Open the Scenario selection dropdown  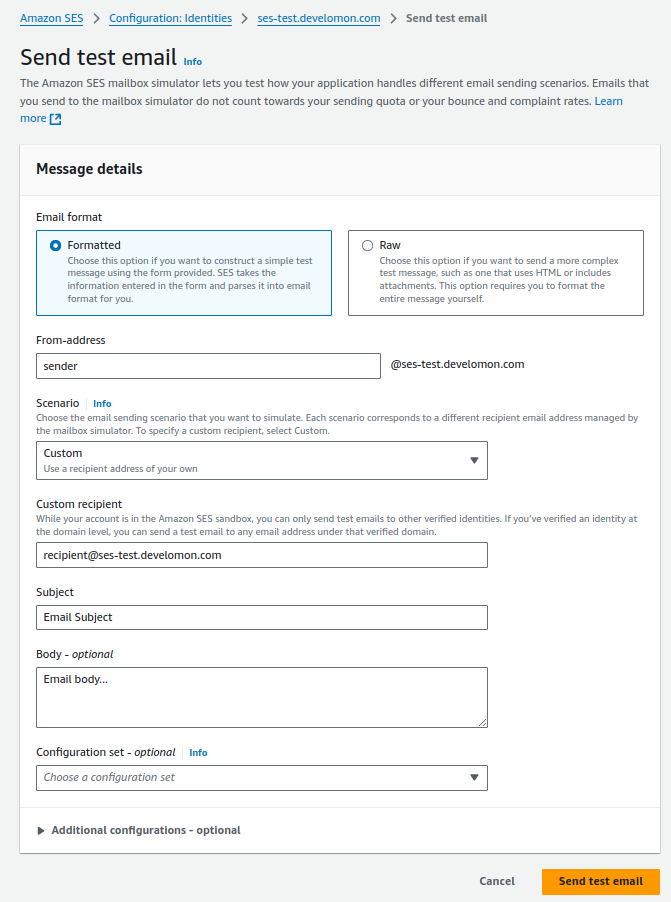(x=260, y=460)
